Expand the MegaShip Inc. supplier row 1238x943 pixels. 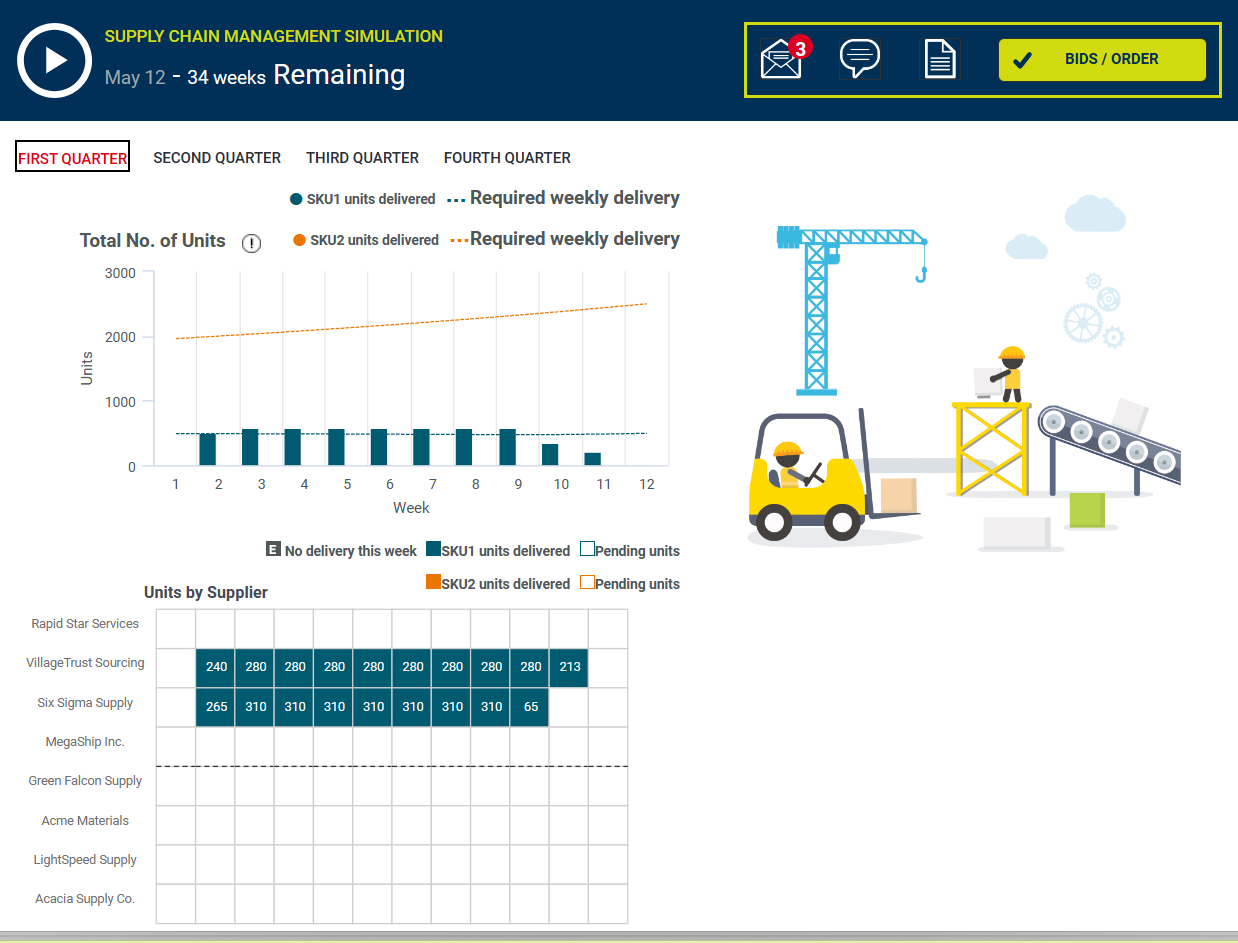[85, 742]
